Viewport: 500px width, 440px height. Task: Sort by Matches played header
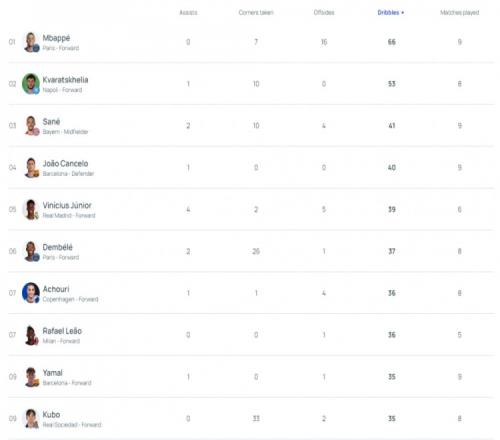click(460, 13)
